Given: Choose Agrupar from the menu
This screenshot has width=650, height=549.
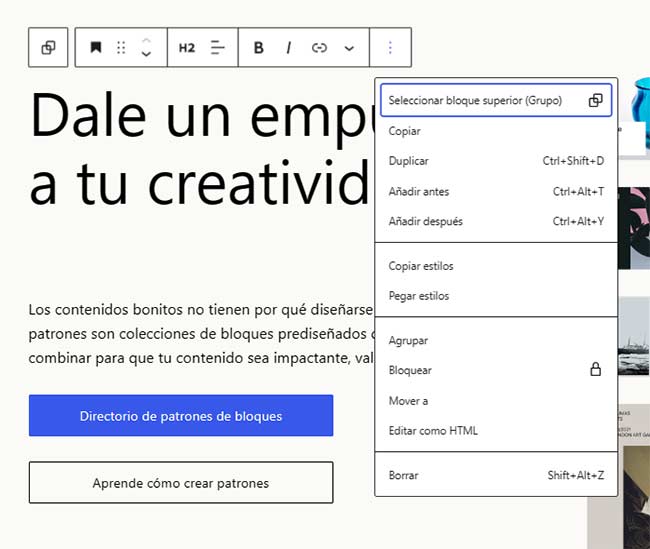Looking at the screenshot, I should point(496,340).
